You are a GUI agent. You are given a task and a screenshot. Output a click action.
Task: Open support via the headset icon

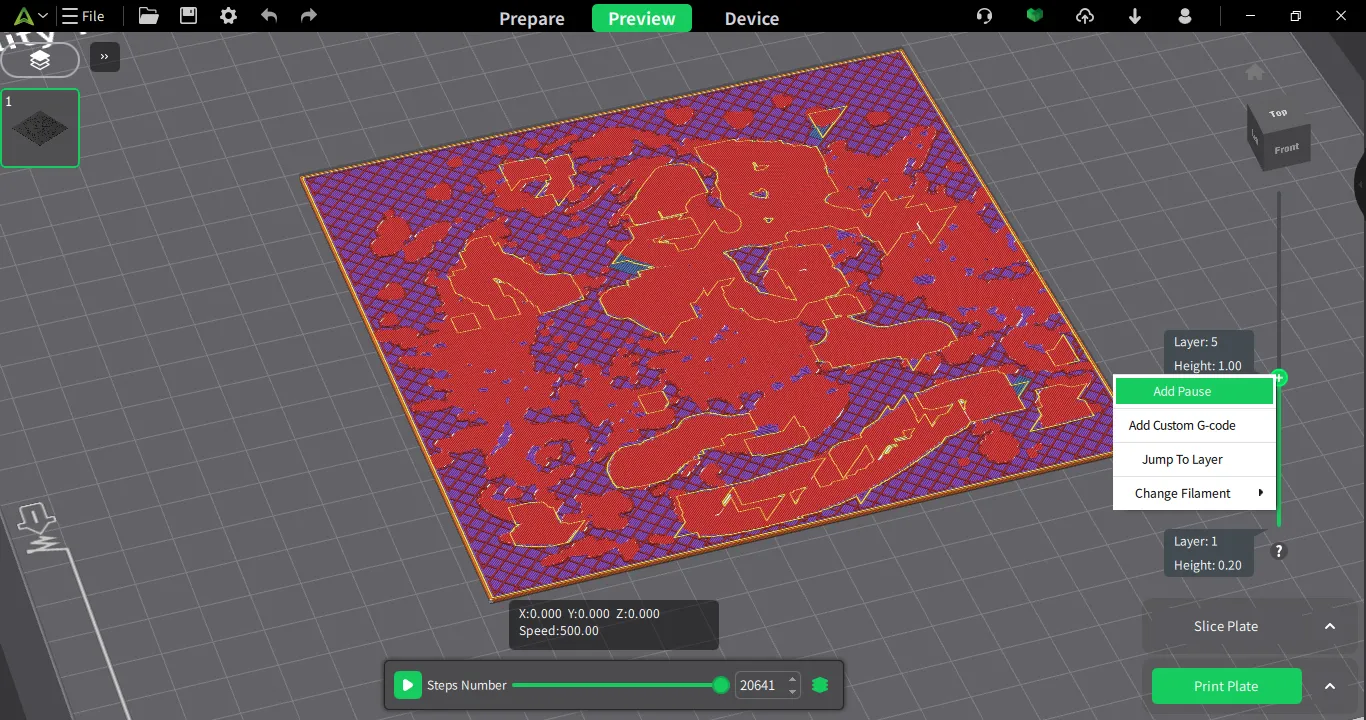tap(984, 16)
